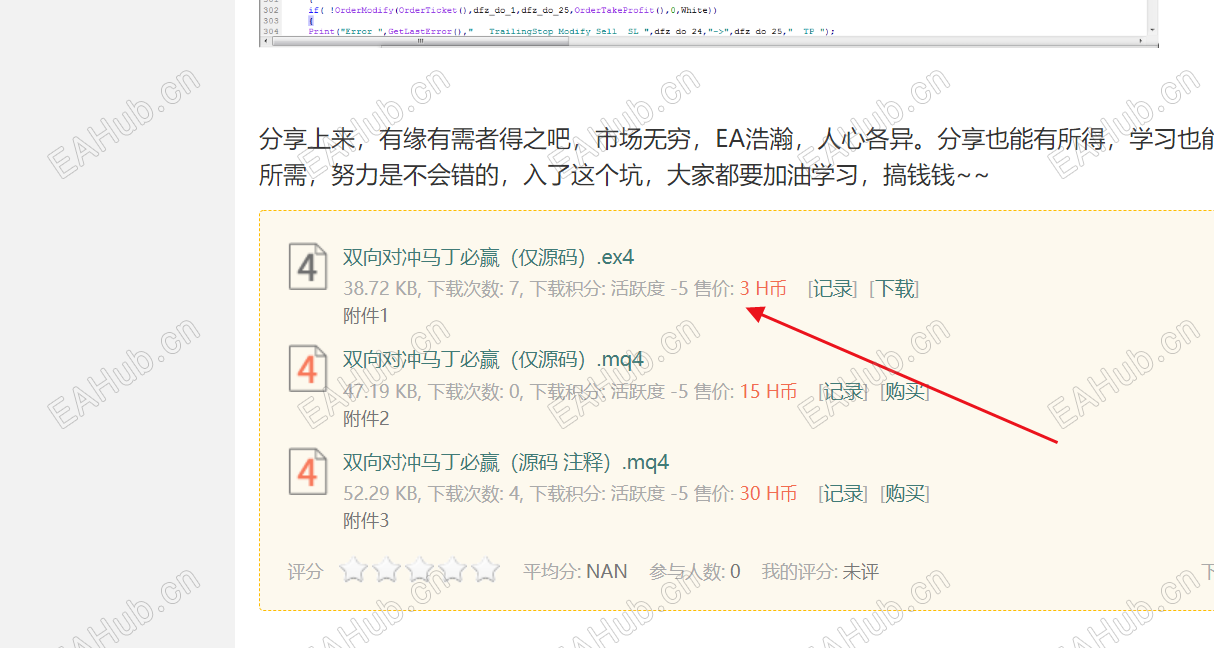This screenshot has height=648, width=1214.
Task: Click the code editor horizontal scrollbar thumb
Action: tap(420, 41)
